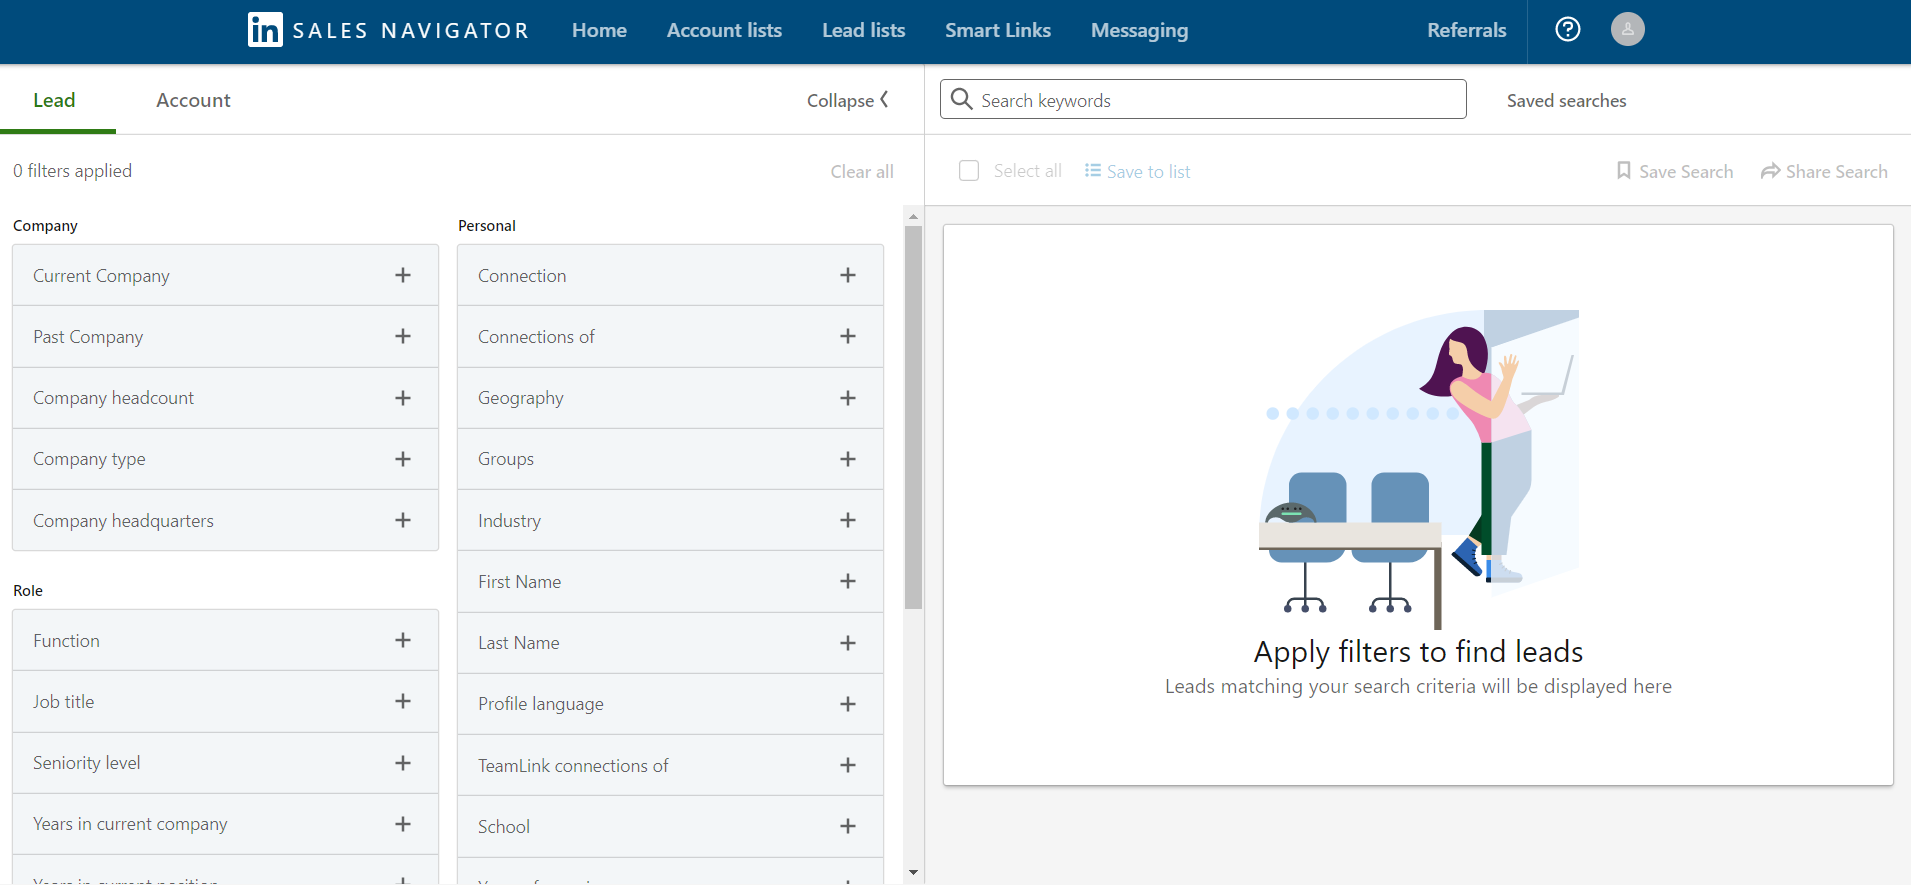The width and height of the screenshot is (1911, 885).
Task: Expand the School filter row
Action: [670, 826]
